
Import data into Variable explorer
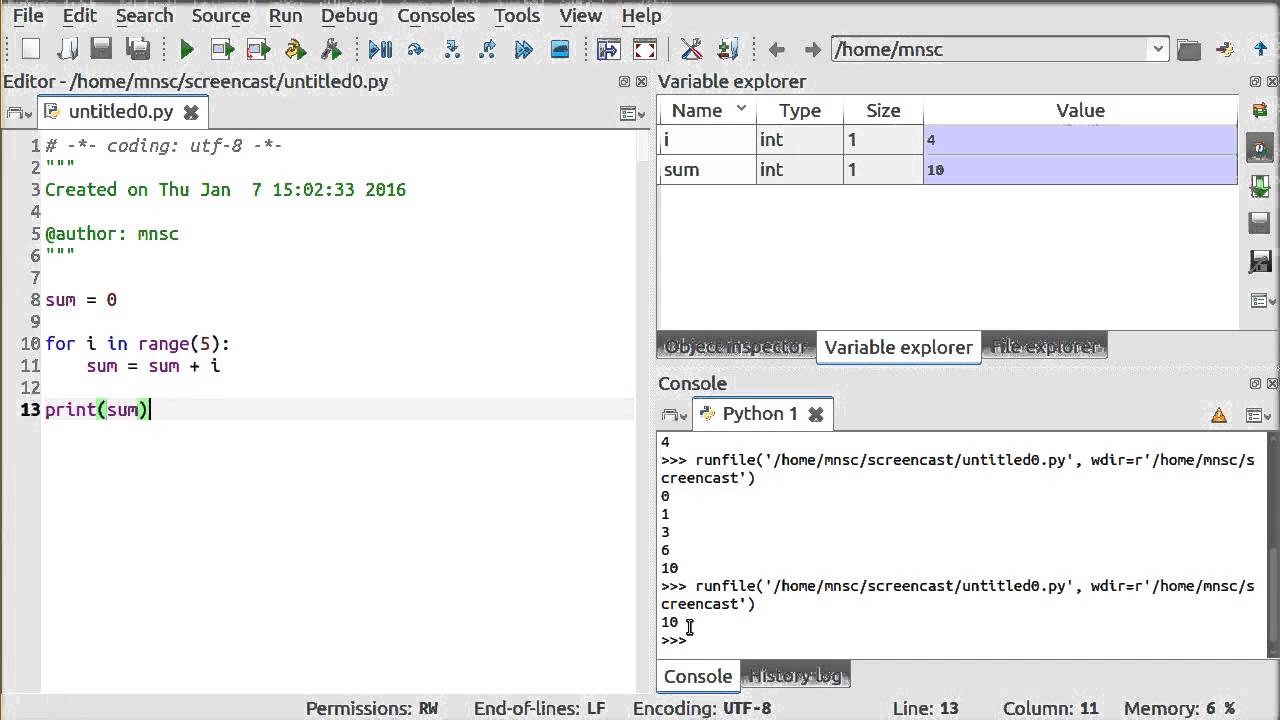(1259, 186)
